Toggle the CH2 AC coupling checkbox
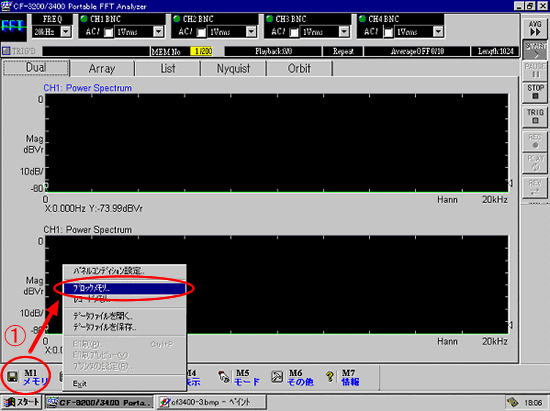Screen dimensions: 550x411 (x=201, y=32)
